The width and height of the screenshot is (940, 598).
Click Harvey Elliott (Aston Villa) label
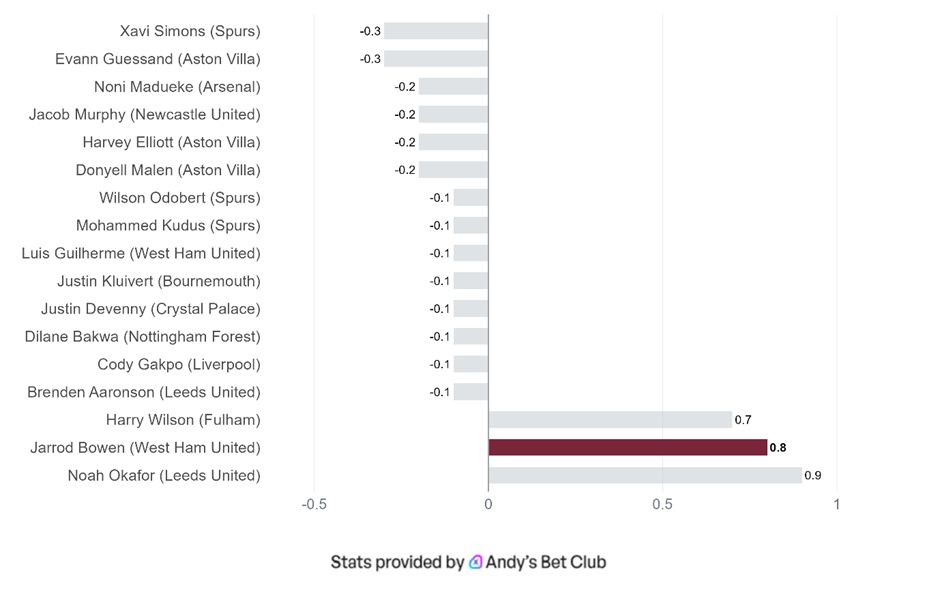(171, 142)
